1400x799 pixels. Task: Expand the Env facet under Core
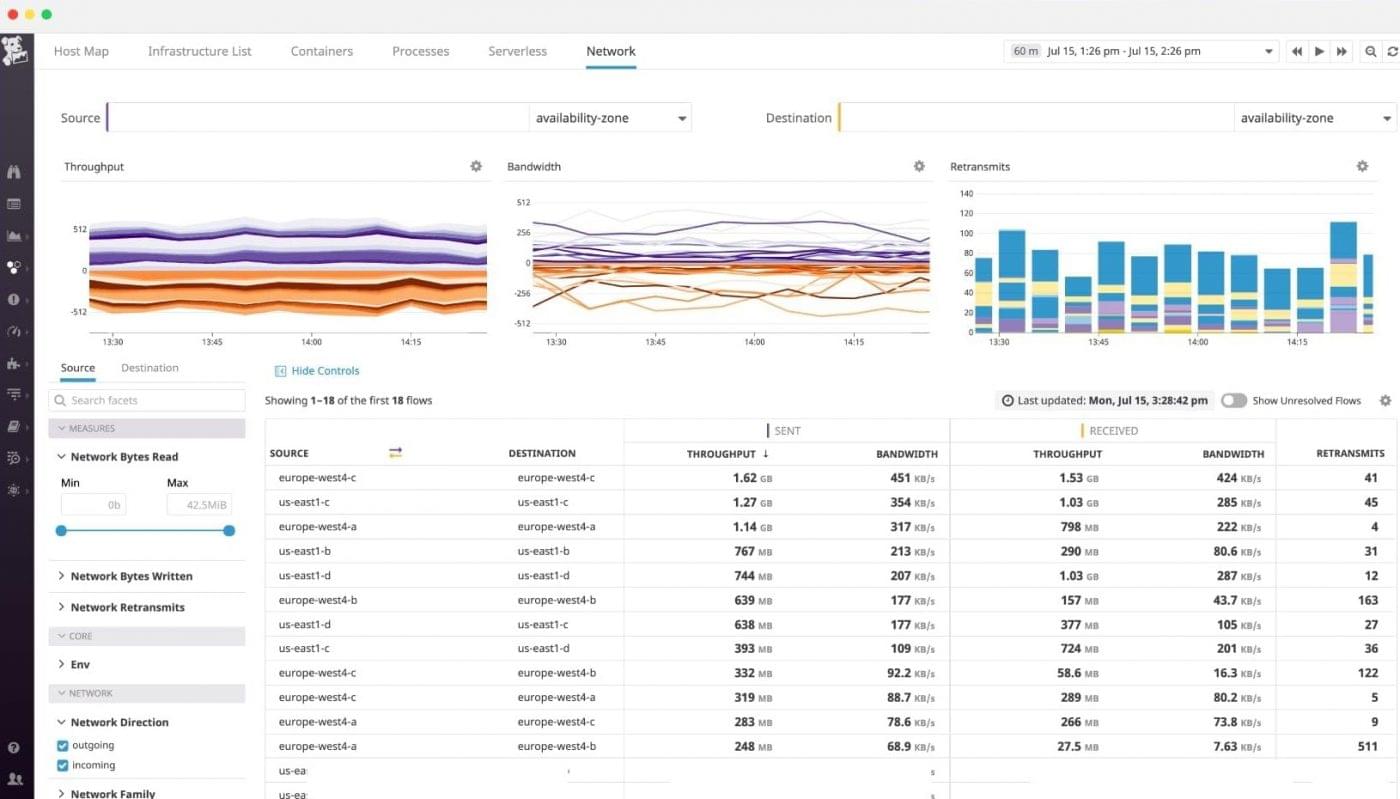click(x=79, y=664)
